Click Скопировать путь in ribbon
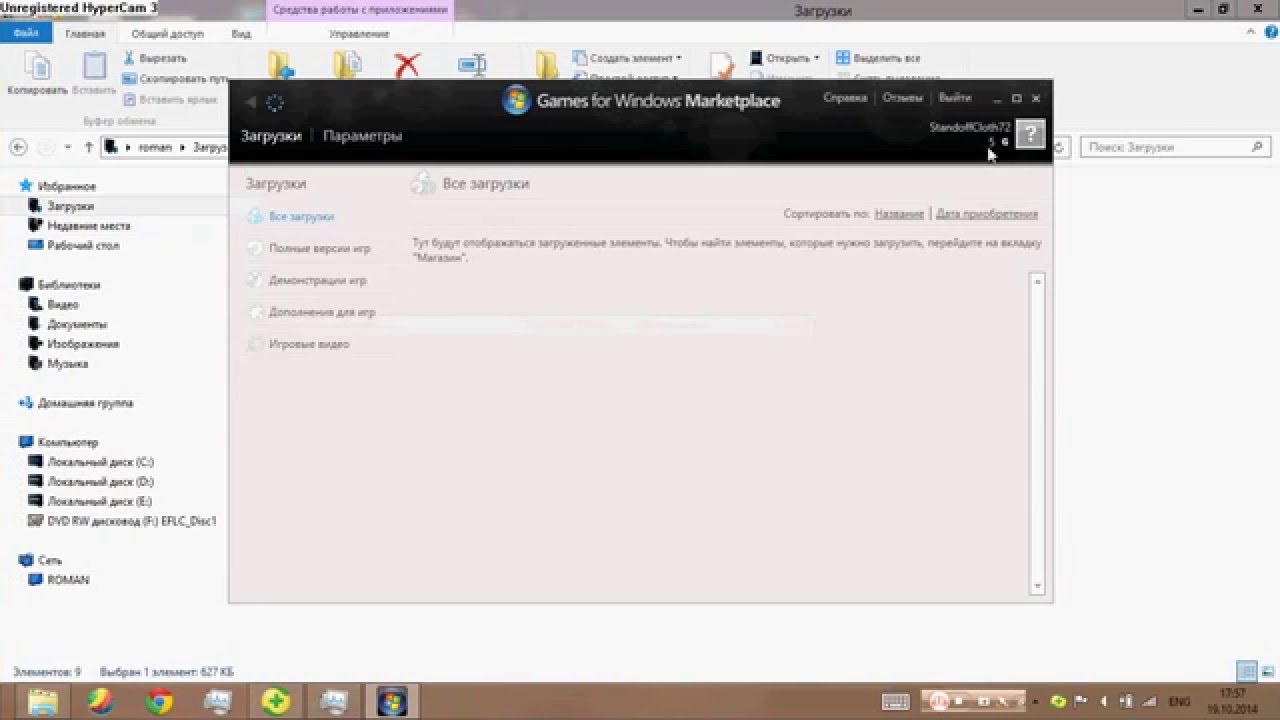This screenshot has height=720, width=1280. pos(175,78)
